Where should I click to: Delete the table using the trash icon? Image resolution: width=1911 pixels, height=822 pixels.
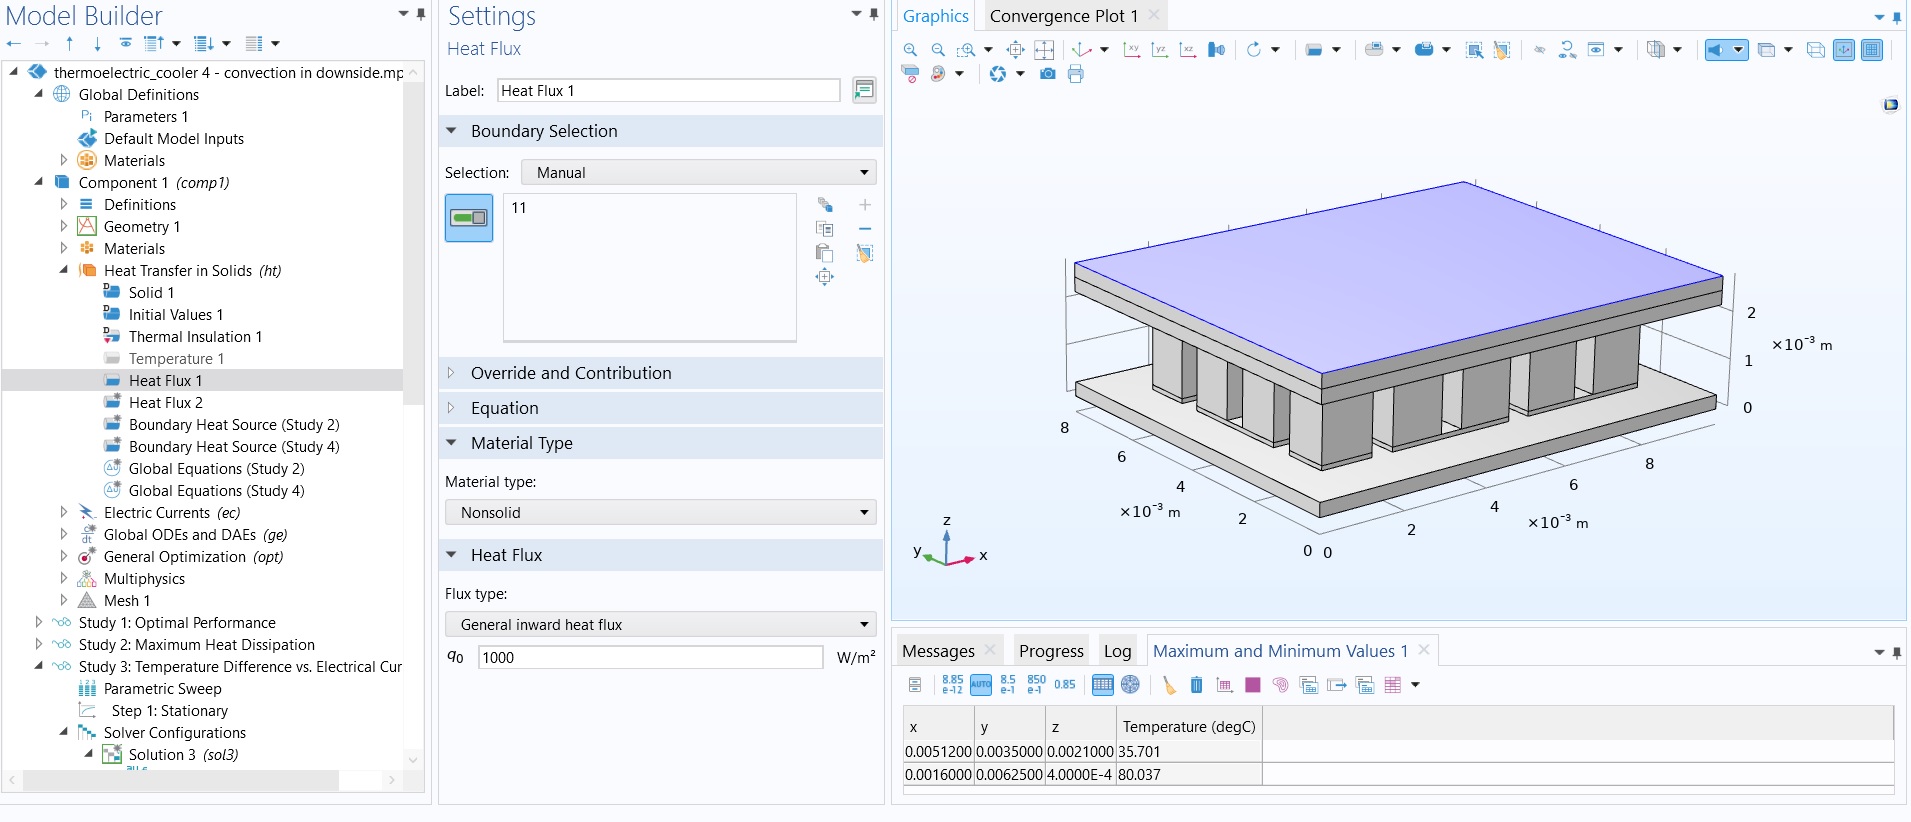point(1196,685)
